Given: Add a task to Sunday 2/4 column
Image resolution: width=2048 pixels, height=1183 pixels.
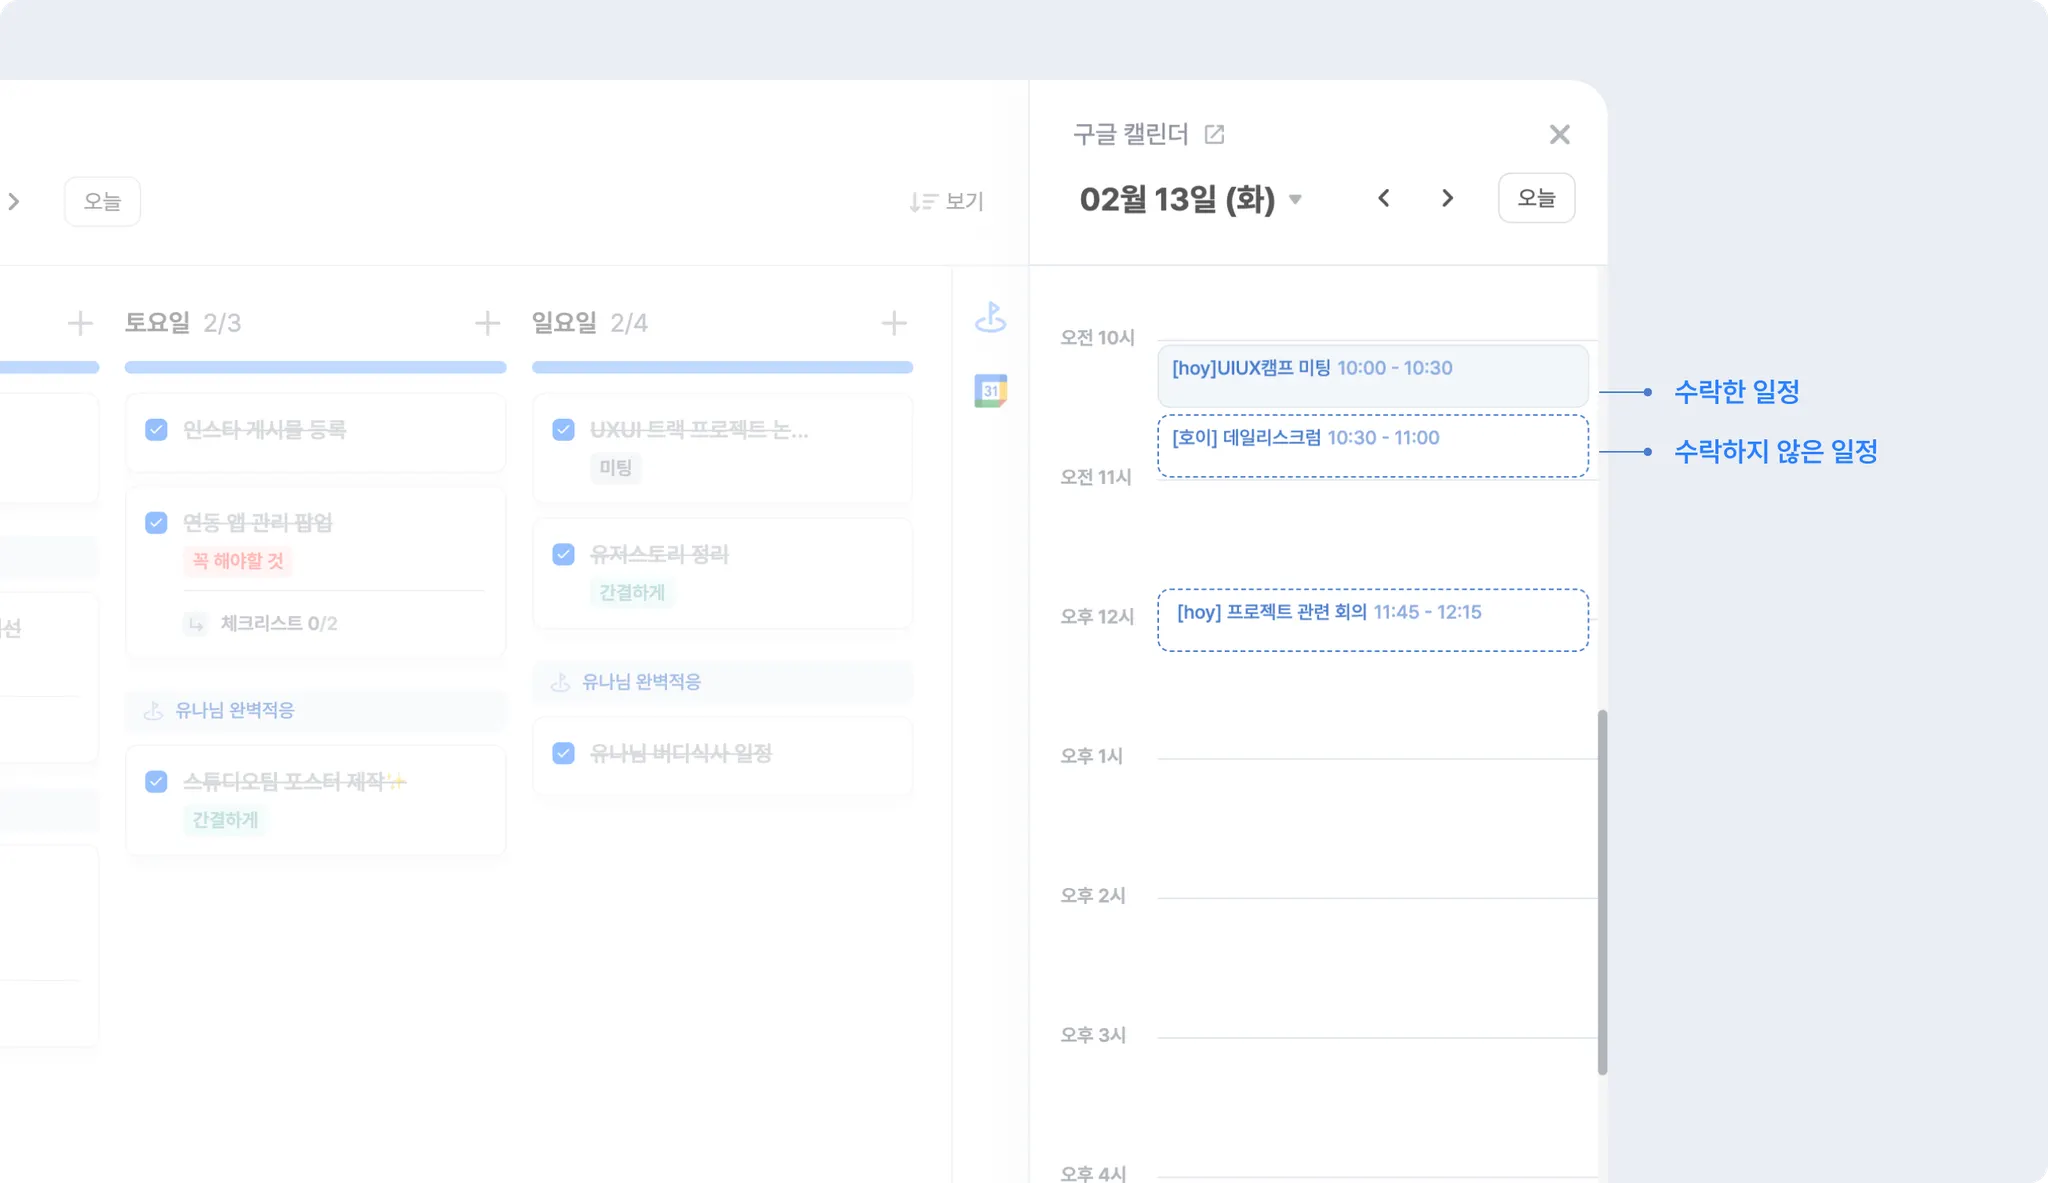Looking at the screenshot, I should [894, 323].
